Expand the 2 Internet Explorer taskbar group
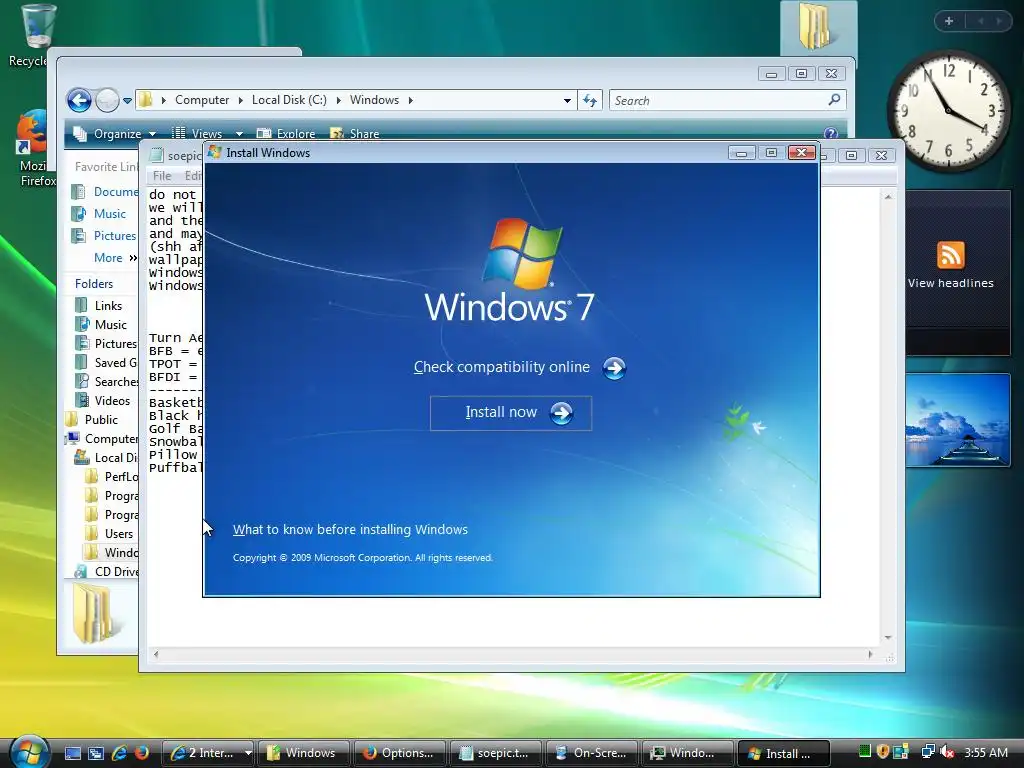1024x768 pixels. point(208,753)
